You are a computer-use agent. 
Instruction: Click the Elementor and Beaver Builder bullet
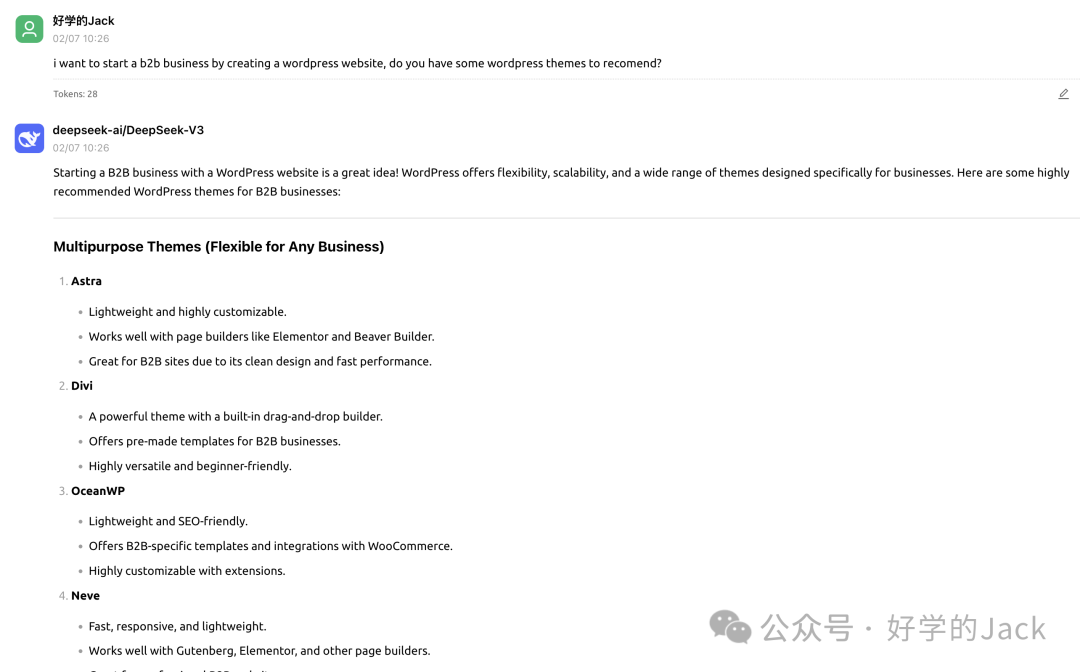pyautogui.click(x=261, y=336)
